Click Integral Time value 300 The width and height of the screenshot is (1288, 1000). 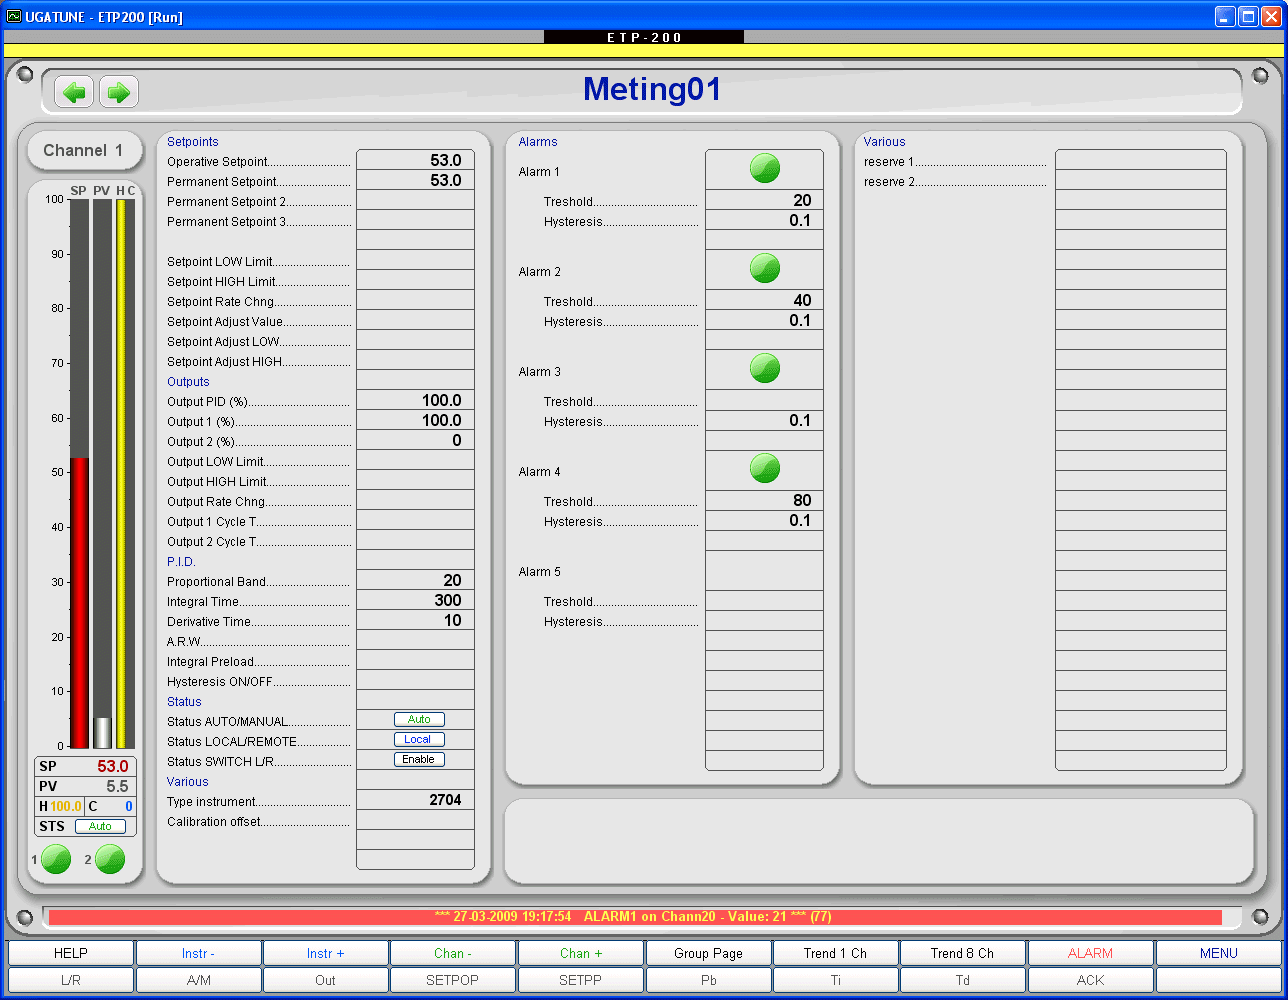coord(415,600)
